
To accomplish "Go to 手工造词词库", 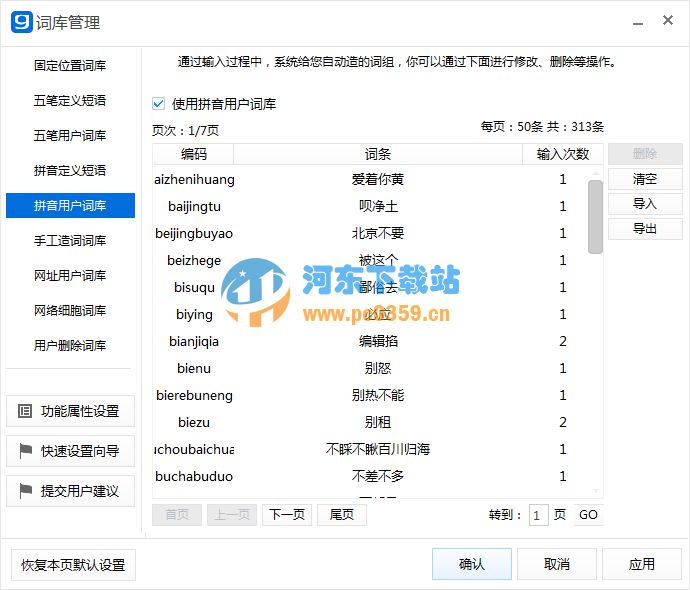I will pos(70,240).
